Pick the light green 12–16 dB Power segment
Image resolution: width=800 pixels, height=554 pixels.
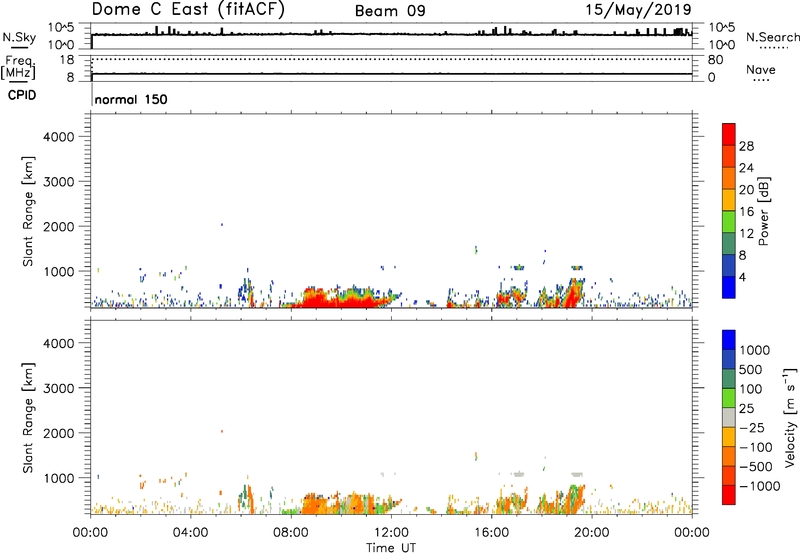pyautogui.click(x=729, y=222)
